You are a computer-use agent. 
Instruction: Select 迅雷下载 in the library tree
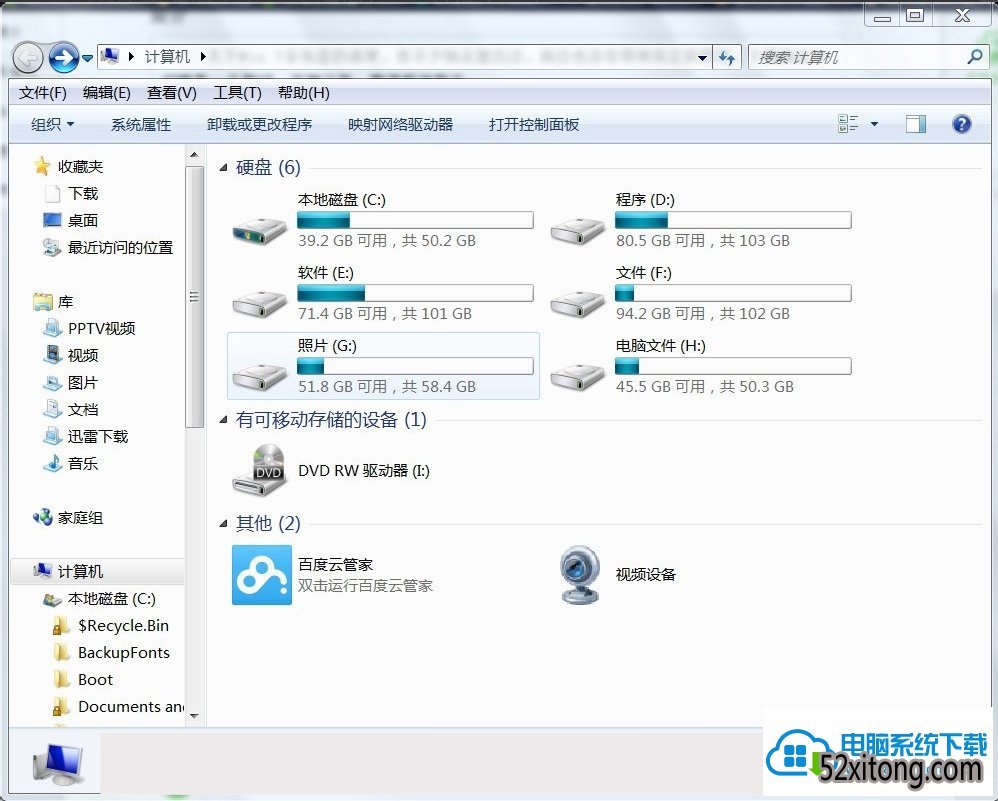coord(97,436)
